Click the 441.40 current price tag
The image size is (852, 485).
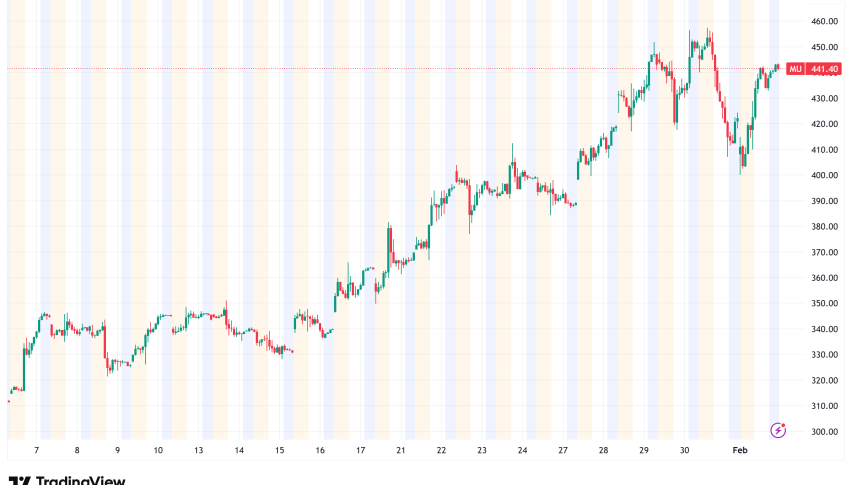pyautogui.click(x=824, y=69)
